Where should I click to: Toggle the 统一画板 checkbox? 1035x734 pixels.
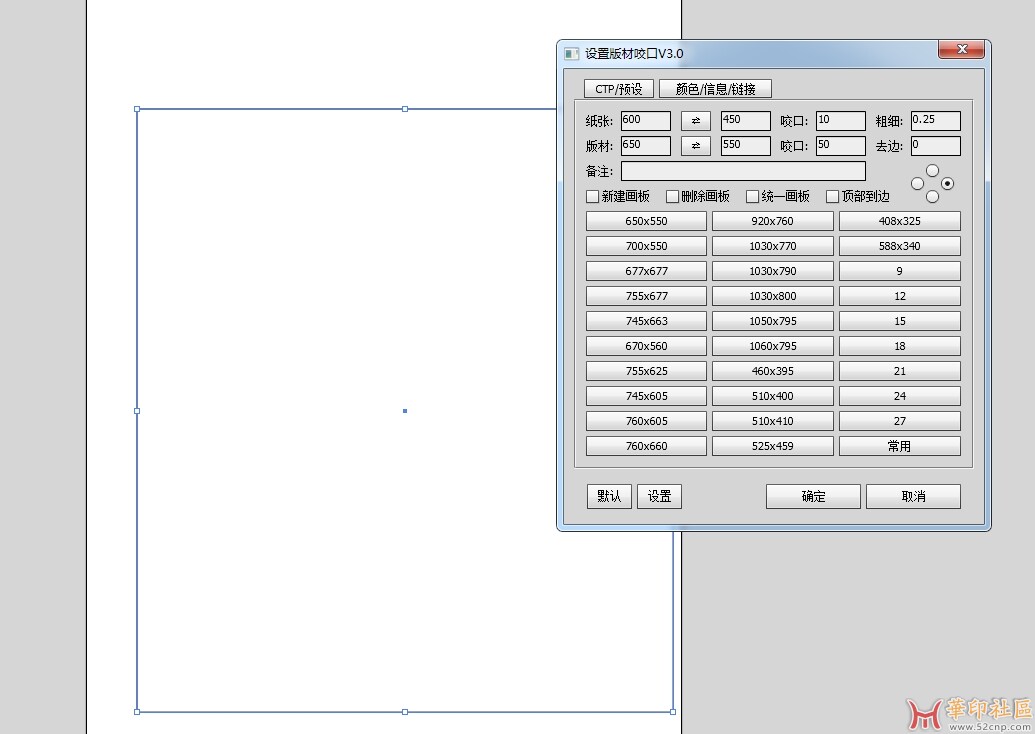click(x=753, y=197)
